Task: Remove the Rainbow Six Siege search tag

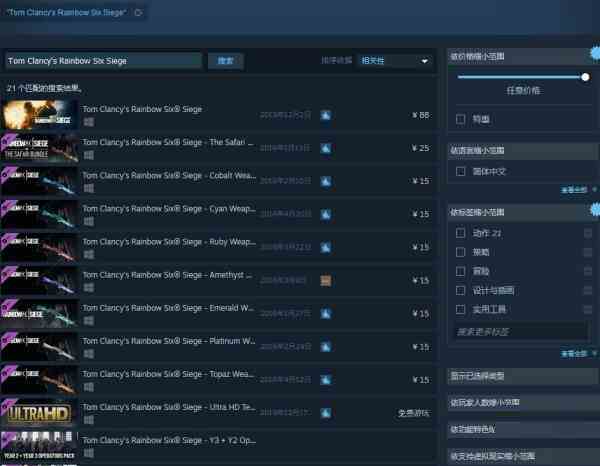Action: pos(139,13)
